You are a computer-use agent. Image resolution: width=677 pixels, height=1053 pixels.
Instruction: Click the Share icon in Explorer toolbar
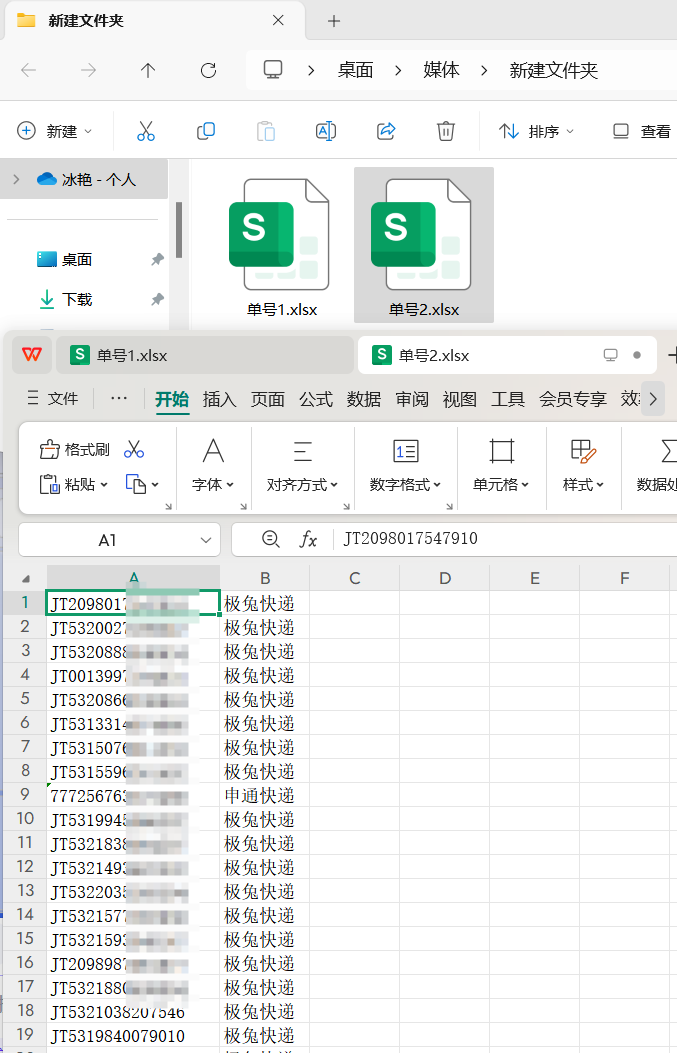386,131
